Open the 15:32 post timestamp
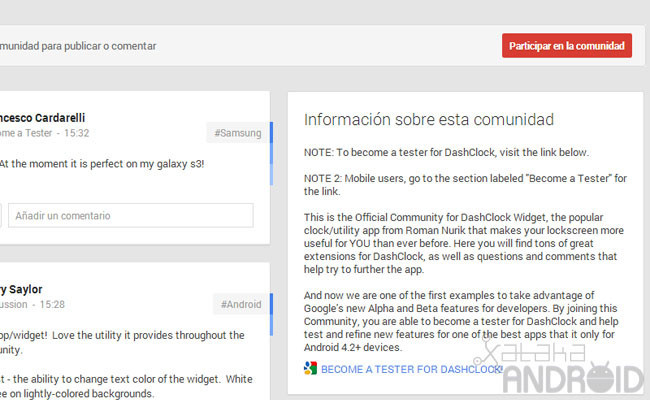 [77, 132]
